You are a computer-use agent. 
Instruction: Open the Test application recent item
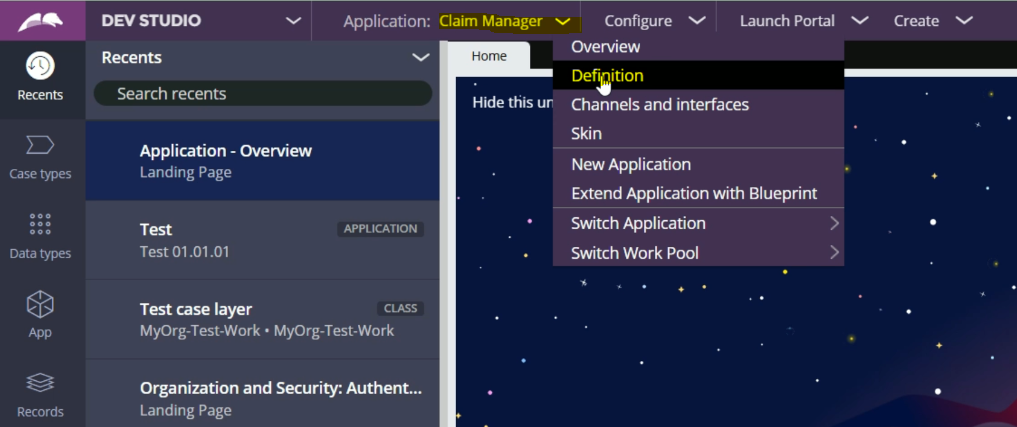(x=263, y=240)
